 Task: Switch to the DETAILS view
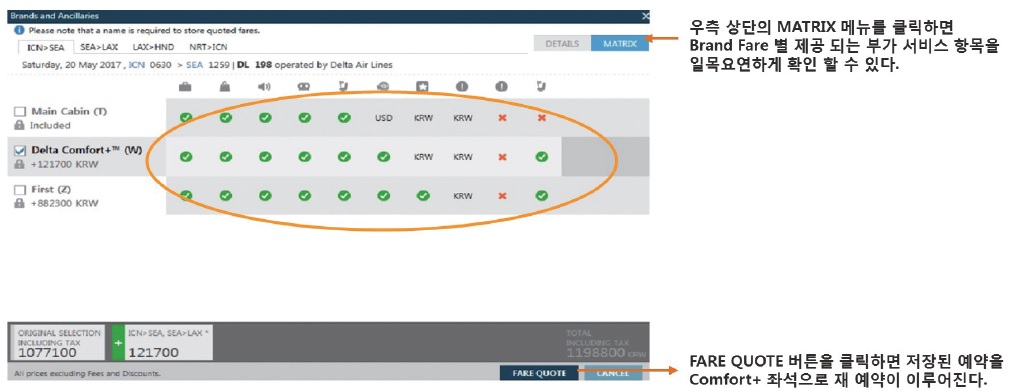[562, 44]
